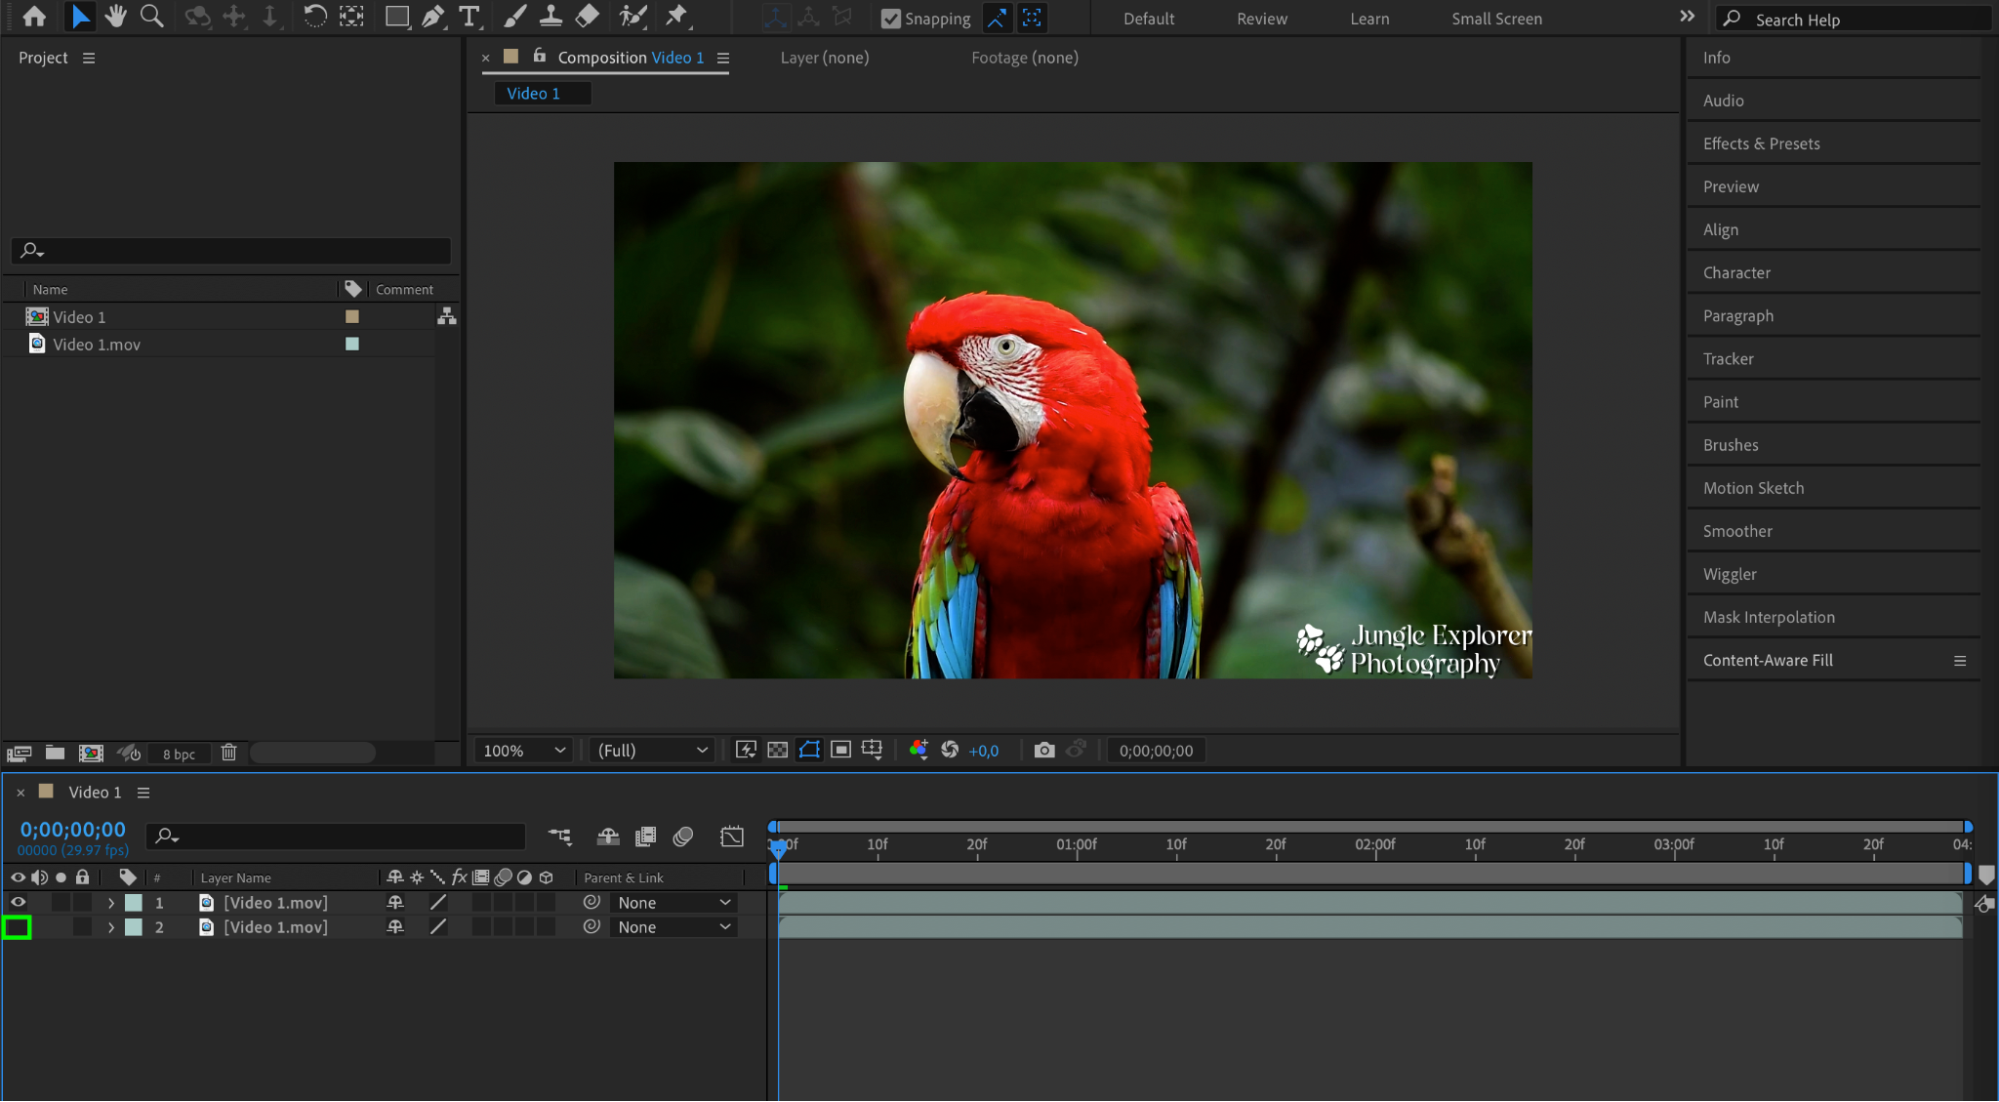
Task: Select the Rectangle shape tool
Action: (397, 16)
